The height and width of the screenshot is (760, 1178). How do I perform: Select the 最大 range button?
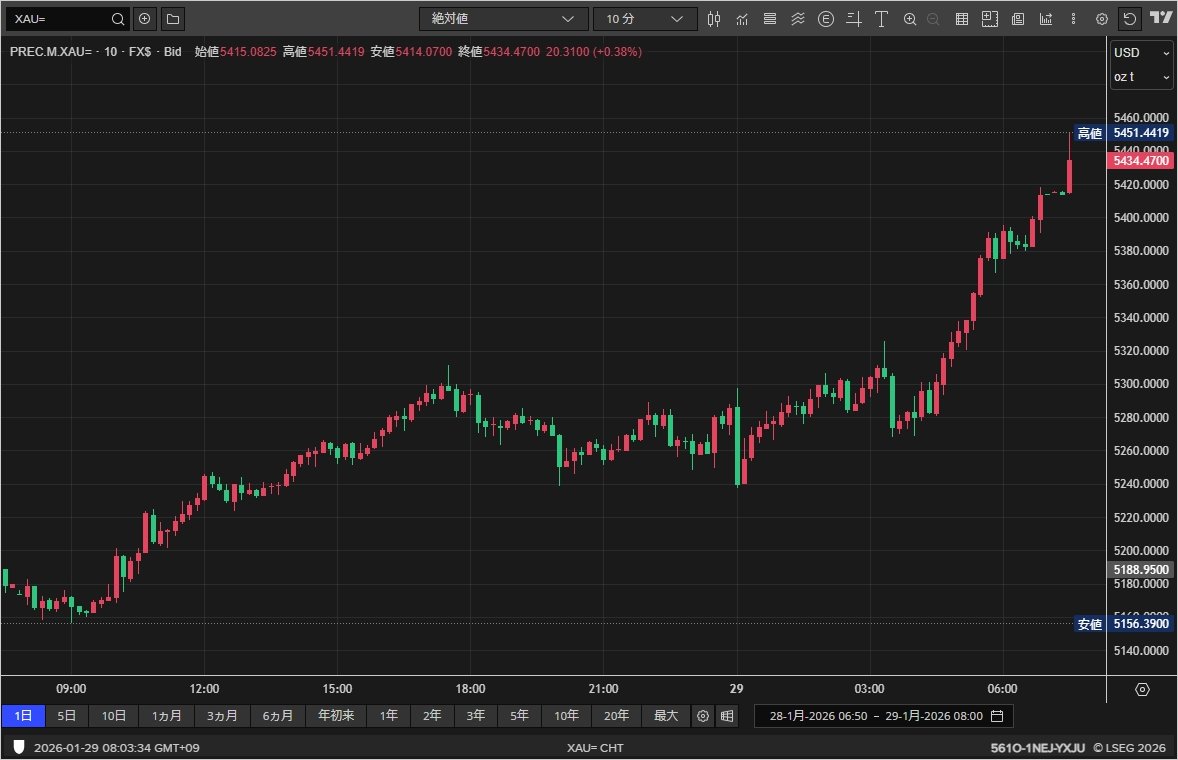click(x=666, y=716)
